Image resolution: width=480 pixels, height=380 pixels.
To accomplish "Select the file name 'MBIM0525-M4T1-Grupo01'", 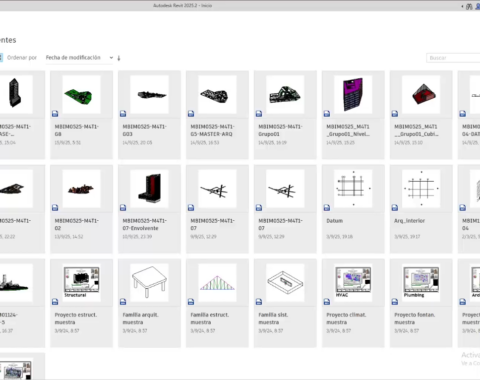I will 281,130.
